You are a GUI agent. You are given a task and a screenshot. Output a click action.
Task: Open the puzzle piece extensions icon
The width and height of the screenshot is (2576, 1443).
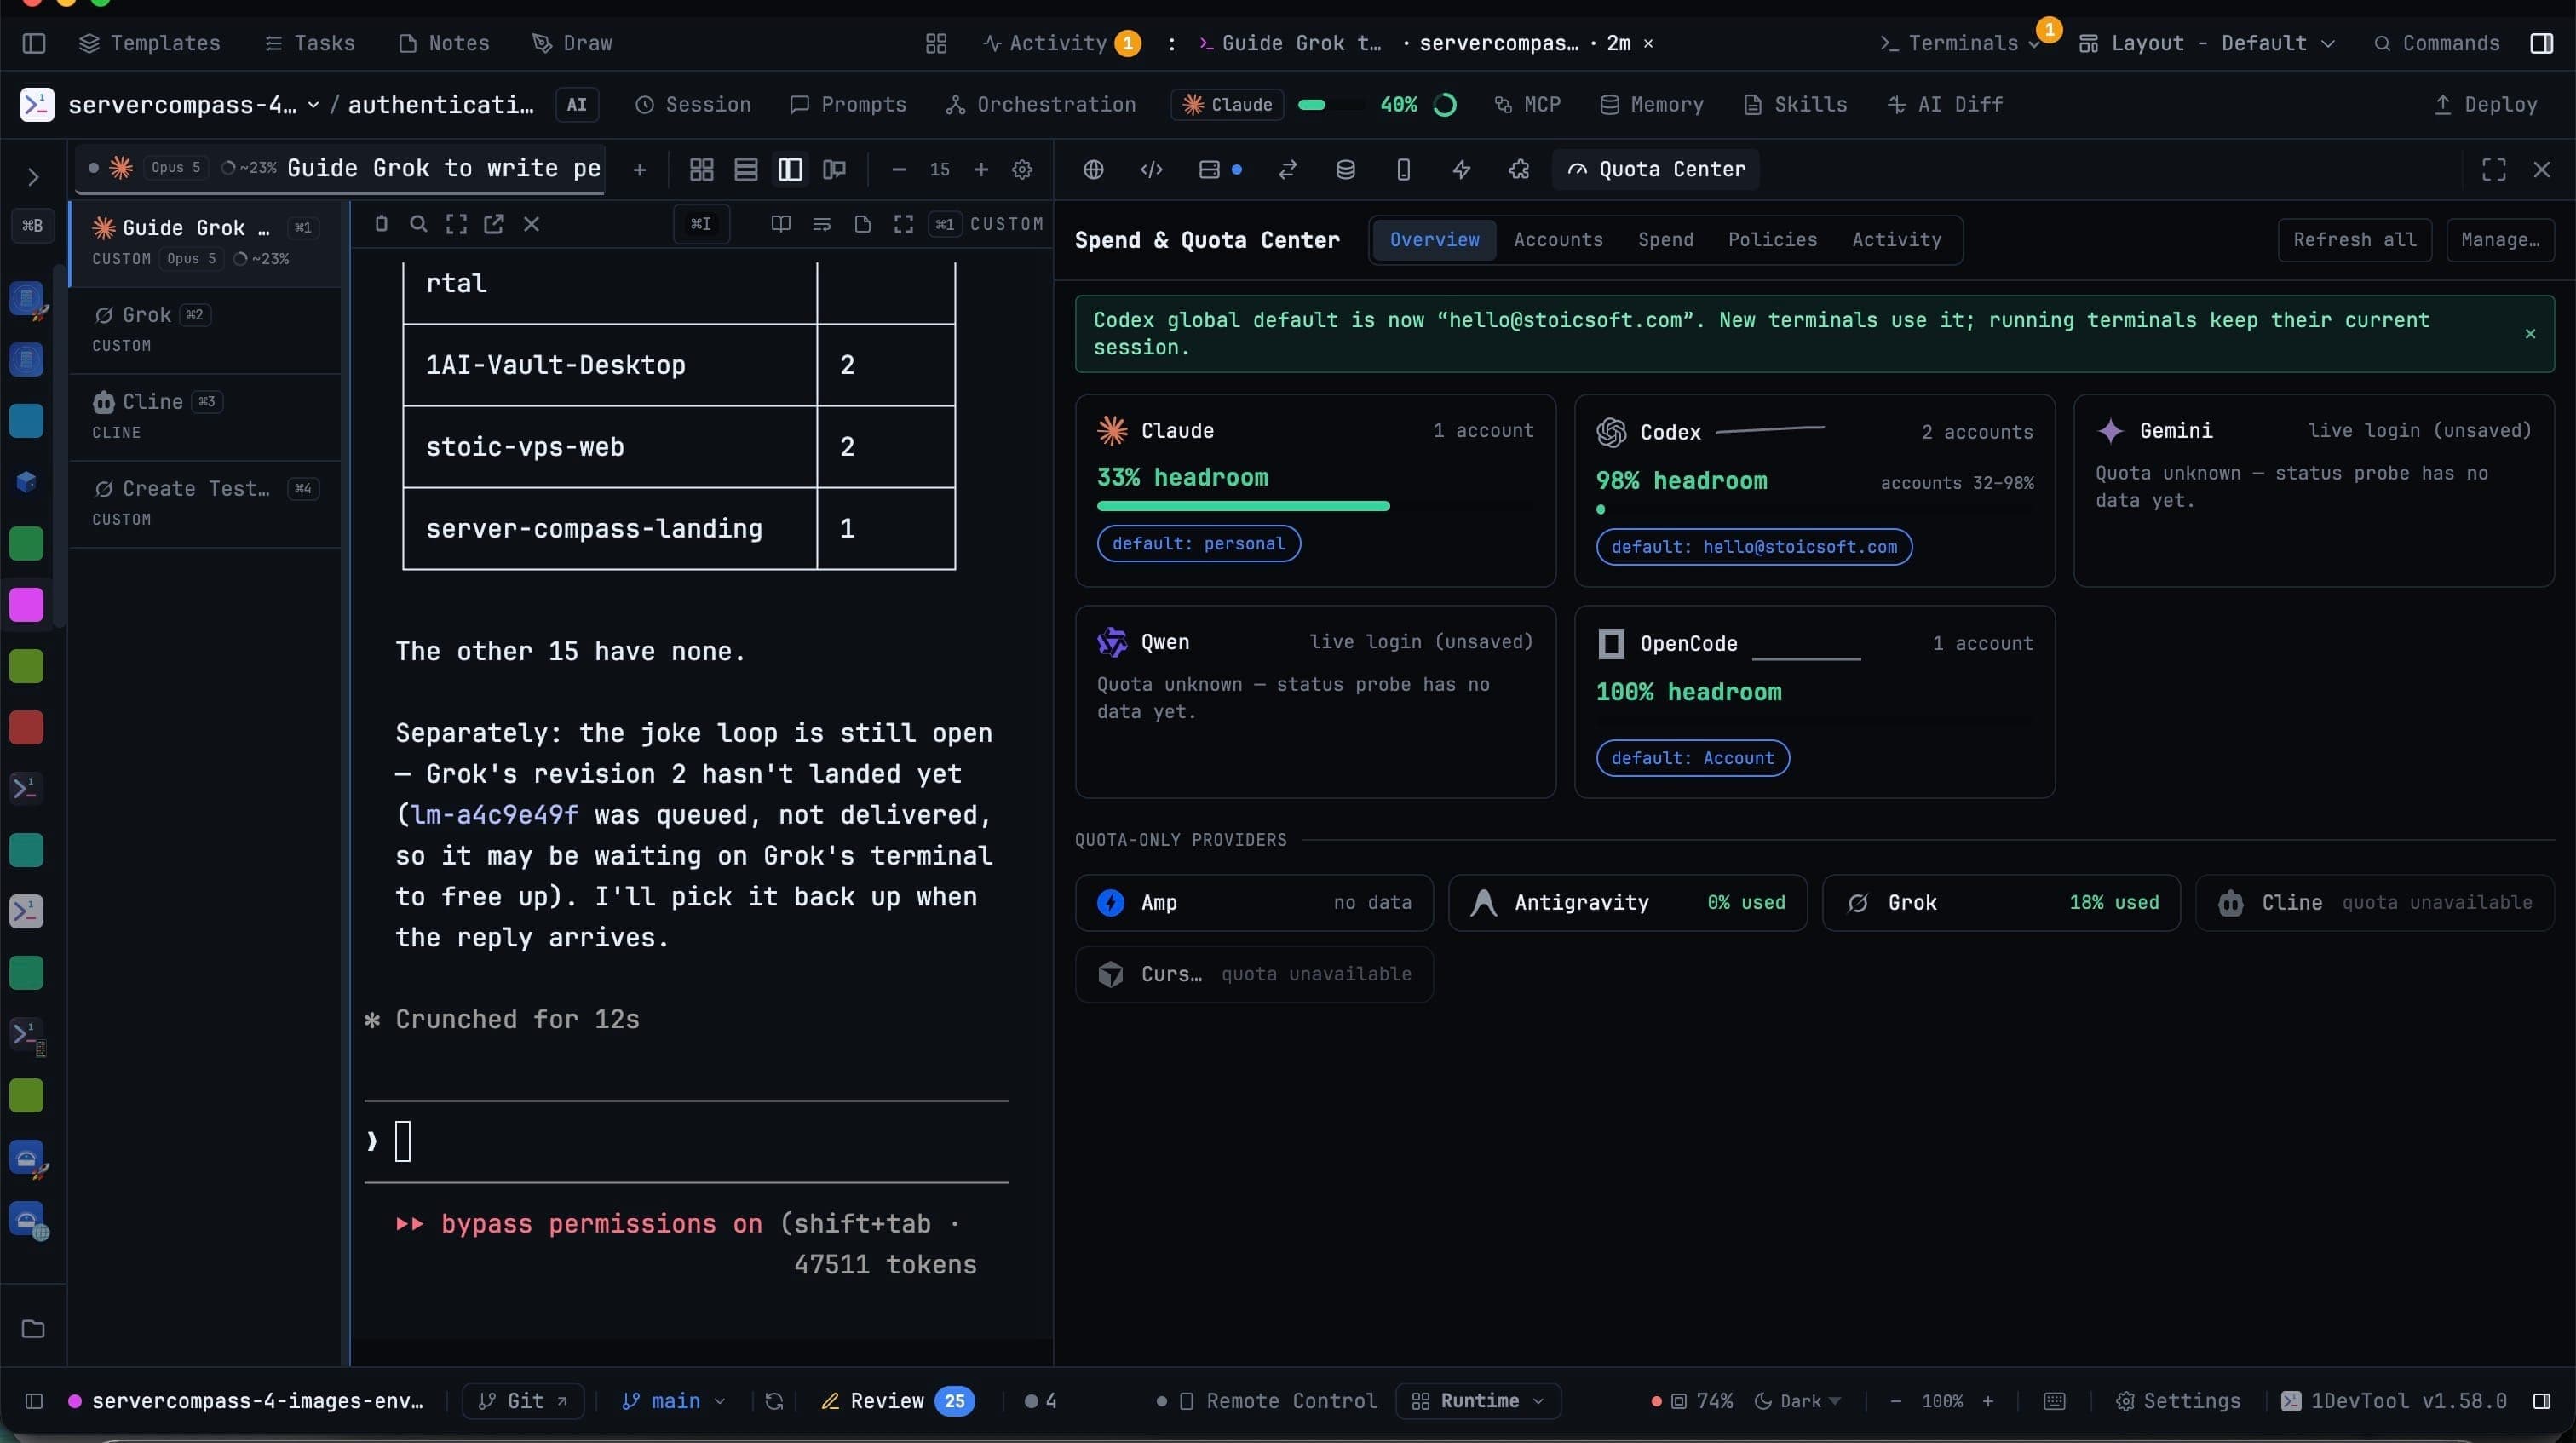tap(1519, 170)
